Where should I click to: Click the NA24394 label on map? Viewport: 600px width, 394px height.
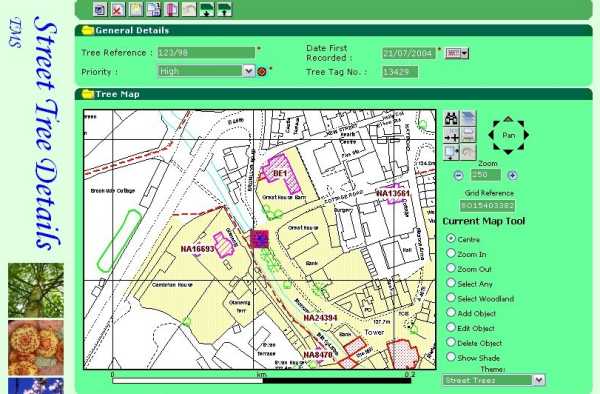[320, 318]
